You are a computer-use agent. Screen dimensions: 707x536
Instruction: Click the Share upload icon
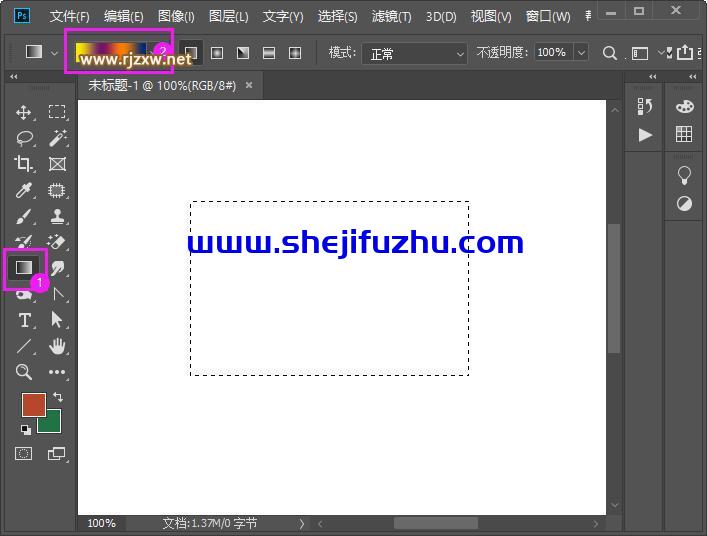point(685,52)
